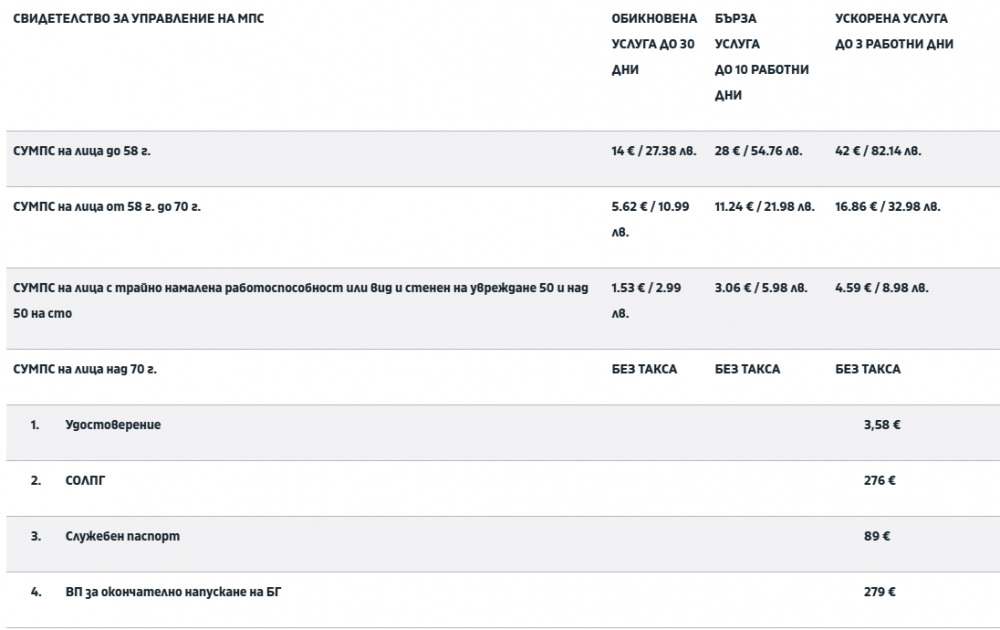Select the '14 € / 27.38 лв.' price cell
The height and width of the screenshot is (630, 1000).
pyautogui.click(x=656, y=152)
